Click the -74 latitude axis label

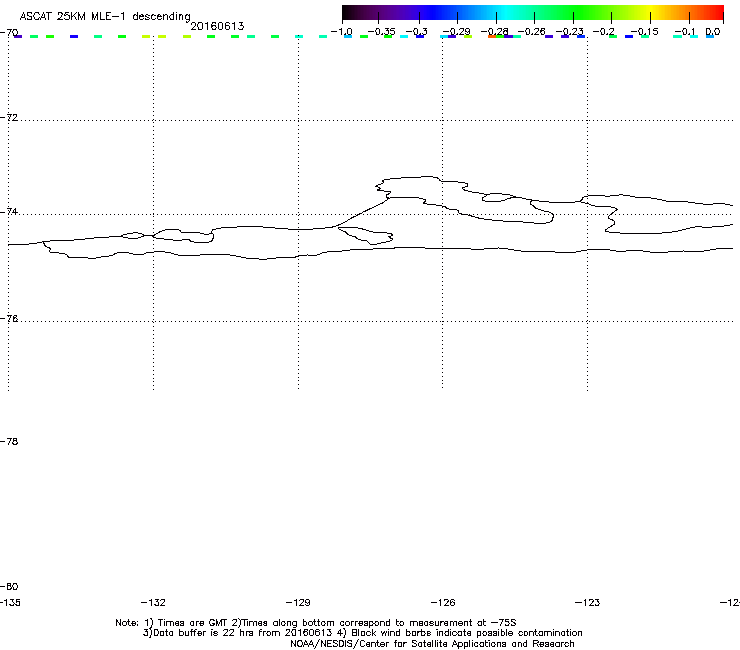click(9, 211)
